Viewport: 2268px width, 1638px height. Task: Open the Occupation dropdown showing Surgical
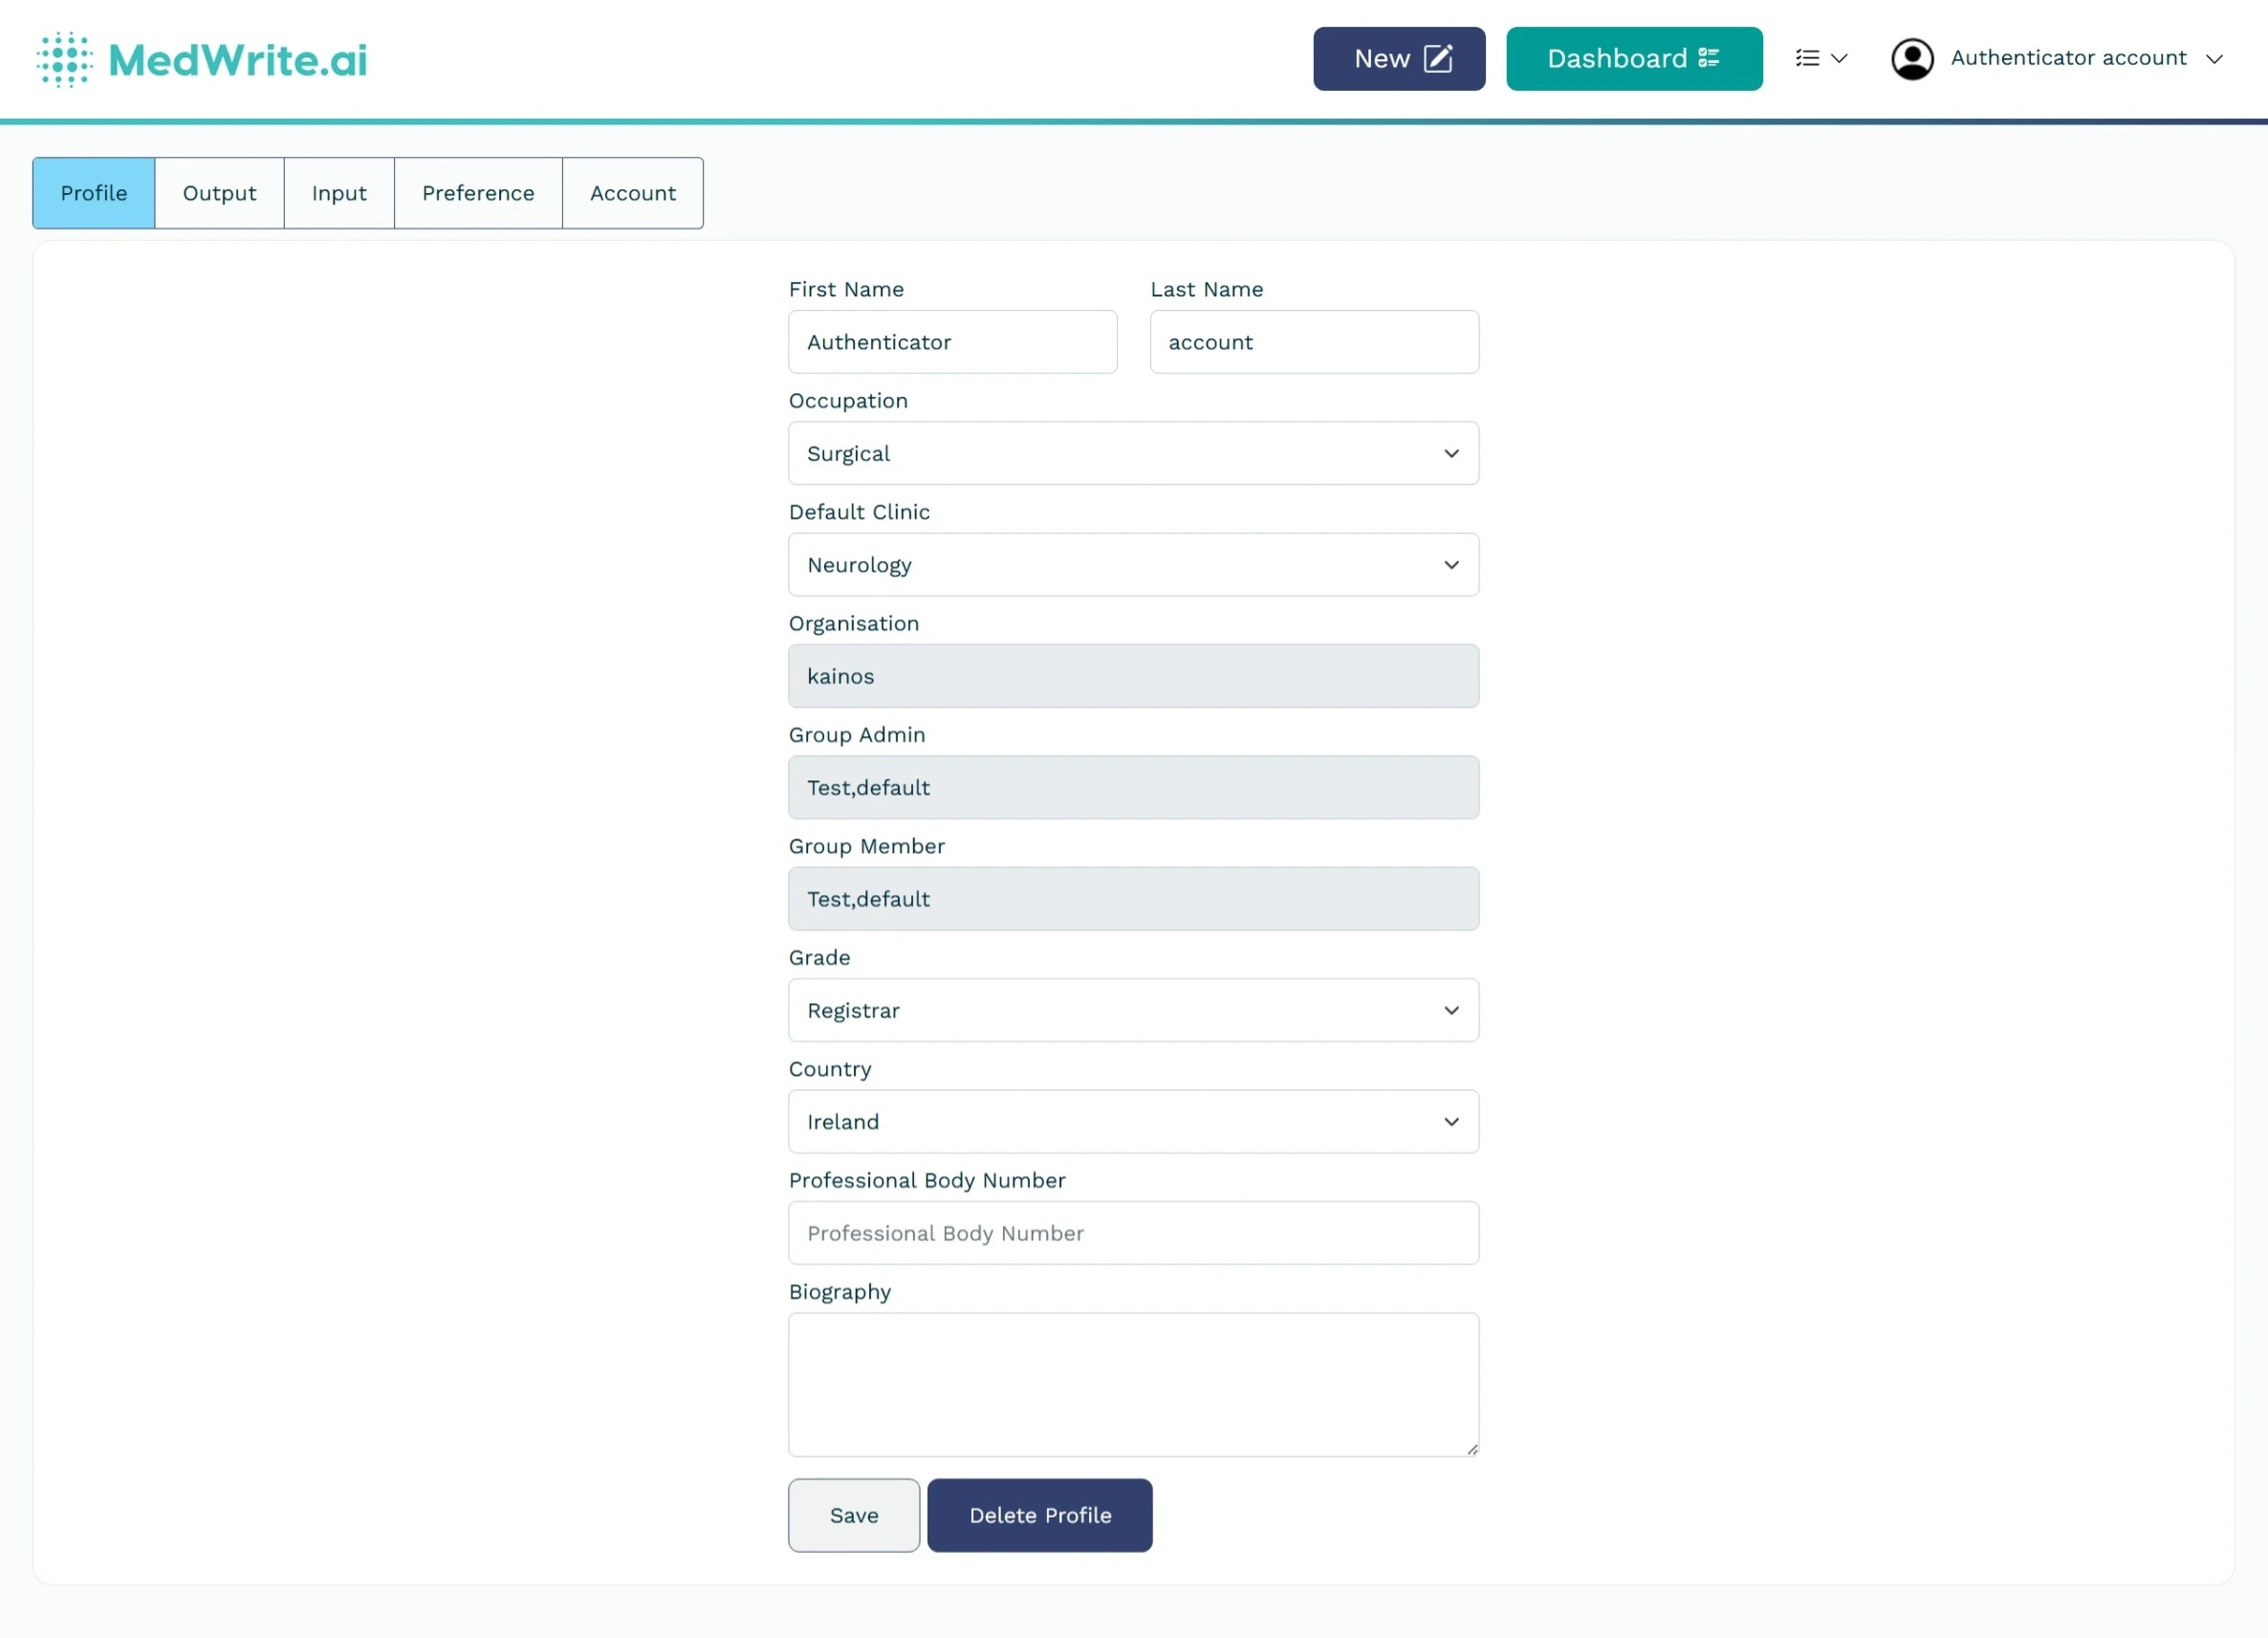1133,453
